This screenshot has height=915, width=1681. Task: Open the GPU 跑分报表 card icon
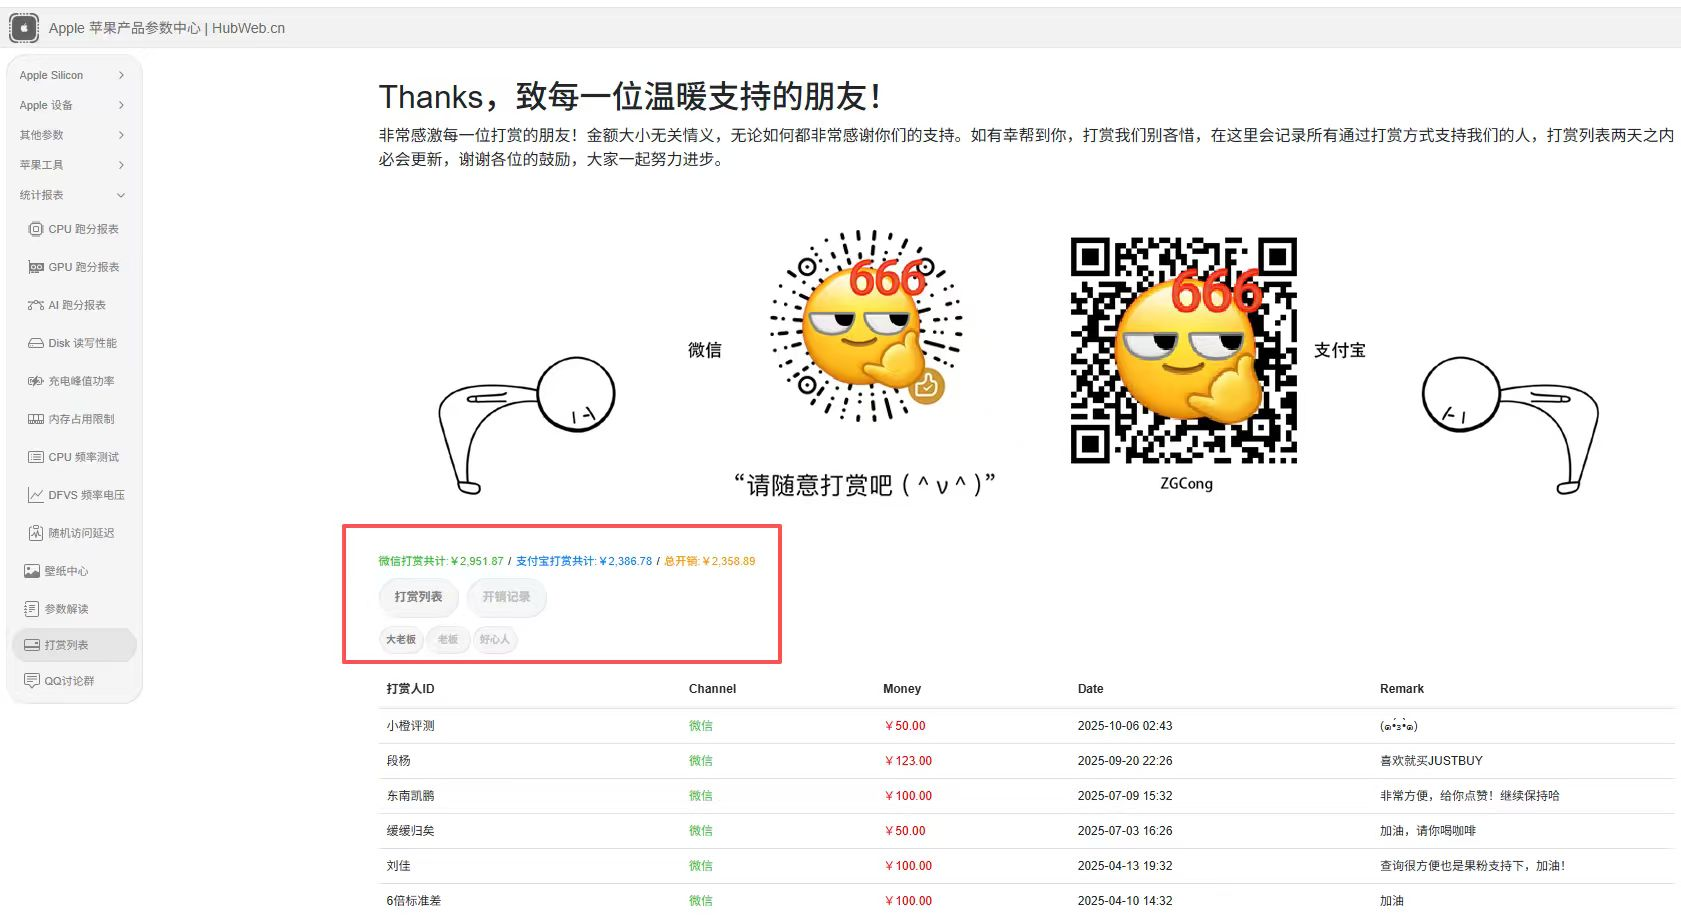[36, 267]
